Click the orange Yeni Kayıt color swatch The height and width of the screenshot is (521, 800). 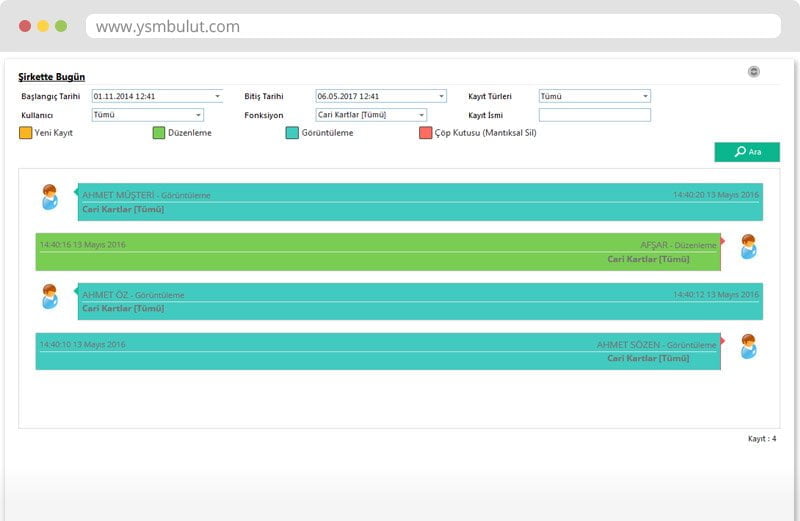[x=25, y=133]
